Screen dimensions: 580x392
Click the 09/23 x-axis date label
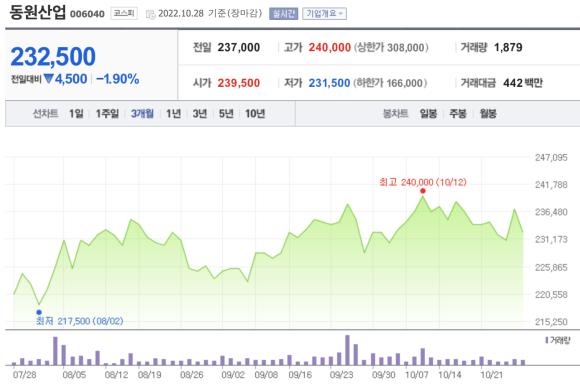click(341, 375)
